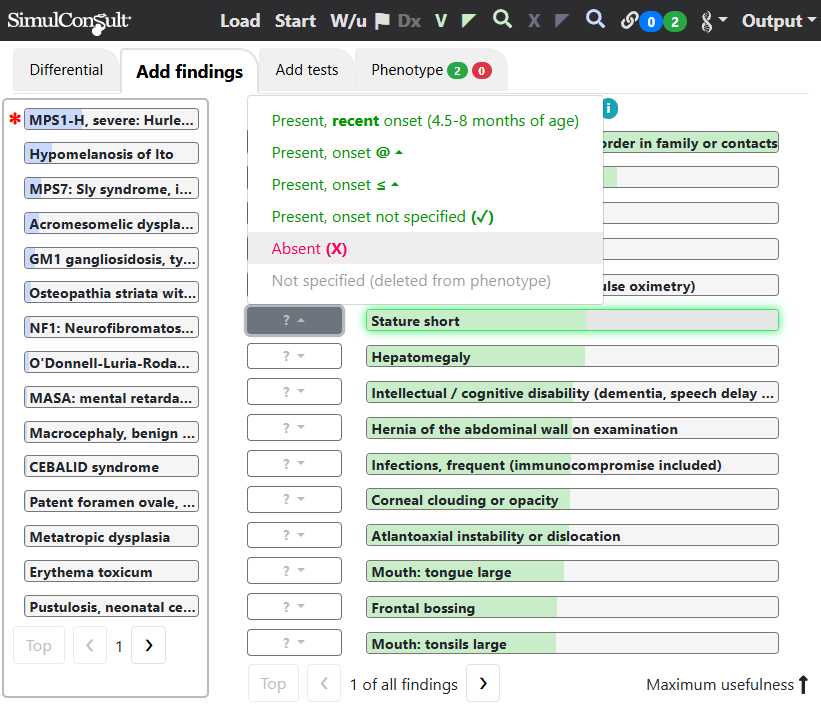The image size is (821, 706).
Task: Switch to the Differential tab
Action: point(66,70)
